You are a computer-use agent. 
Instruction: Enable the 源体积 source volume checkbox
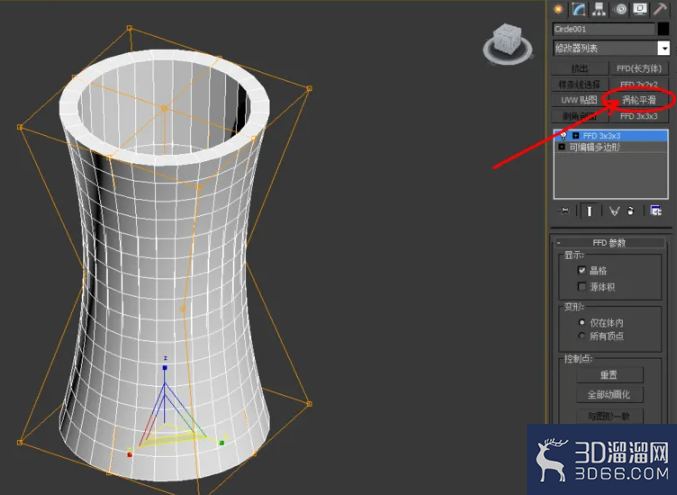pyautogui.click(x=582, y=286)
